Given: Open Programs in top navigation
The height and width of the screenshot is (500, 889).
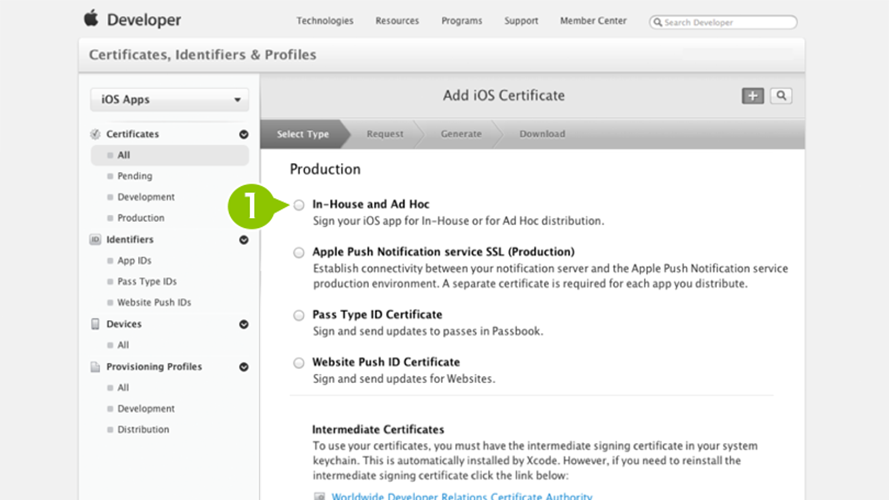Looking at the screenshot, I should pyautogui.click(x=462, y=20).
